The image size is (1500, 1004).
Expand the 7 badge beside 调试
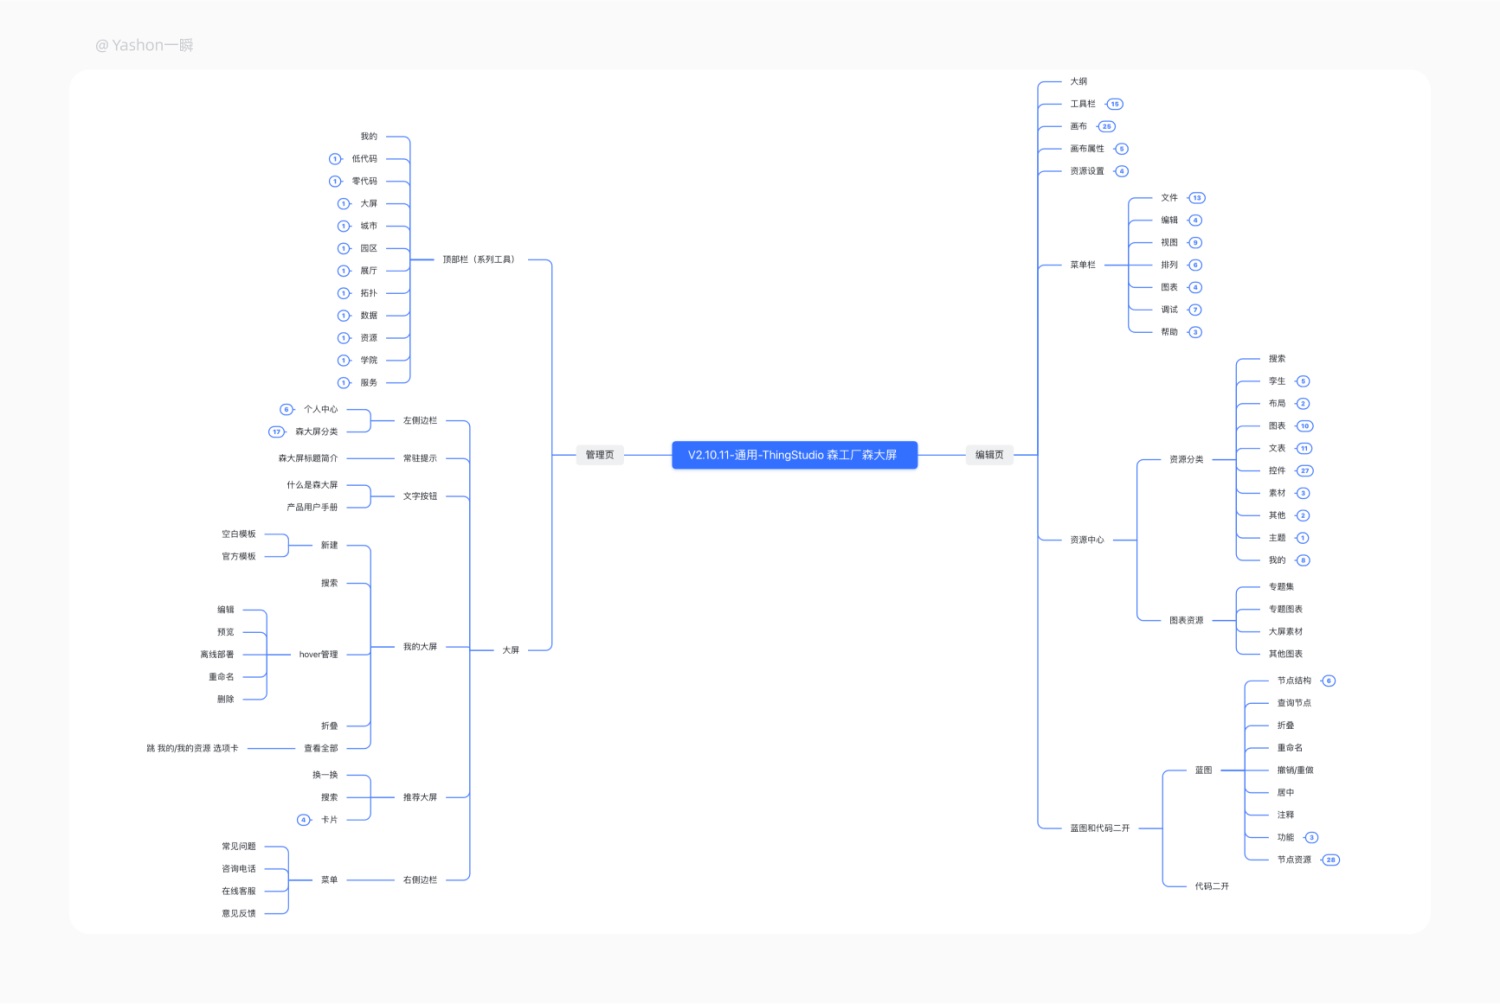pyautogui.click(x=1195, y=310)
